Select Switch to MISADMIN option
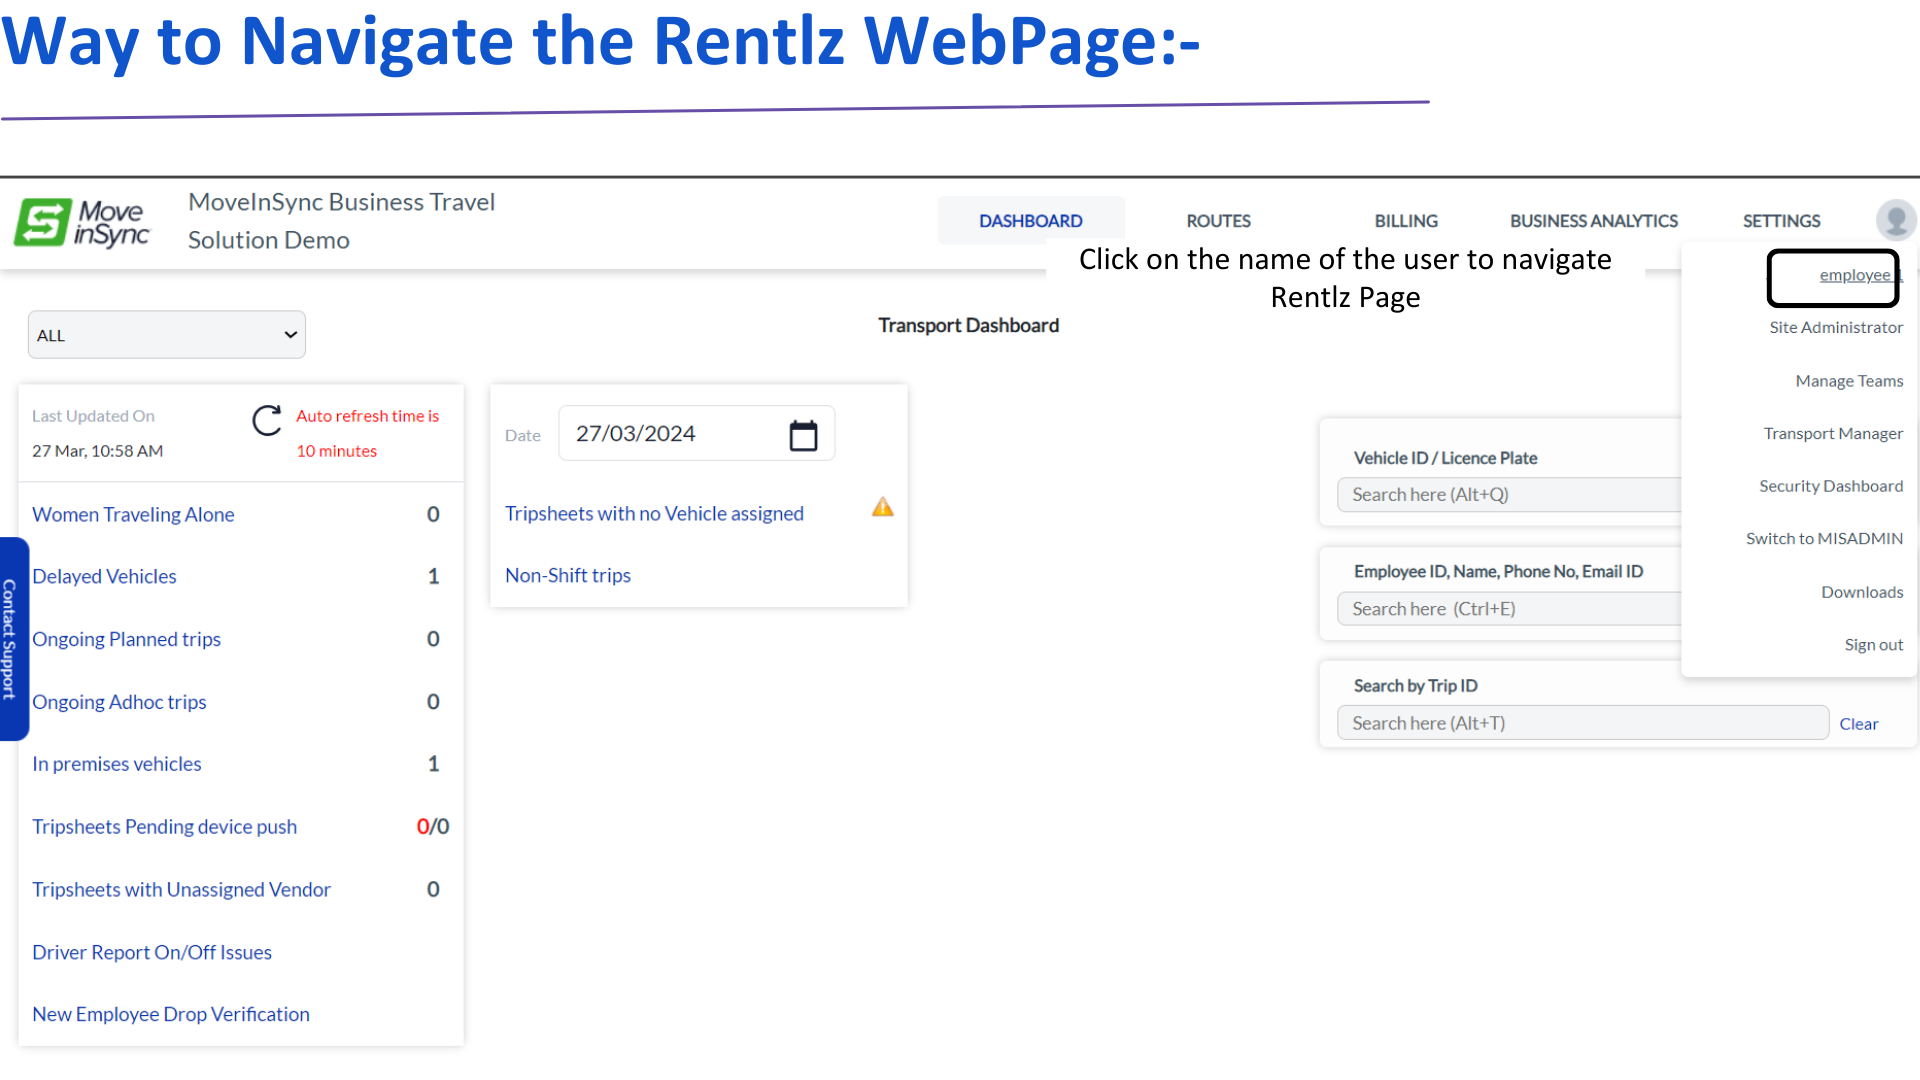Image resolution: width=1920 pixels, height=1080 pixels. (1824, 539)
